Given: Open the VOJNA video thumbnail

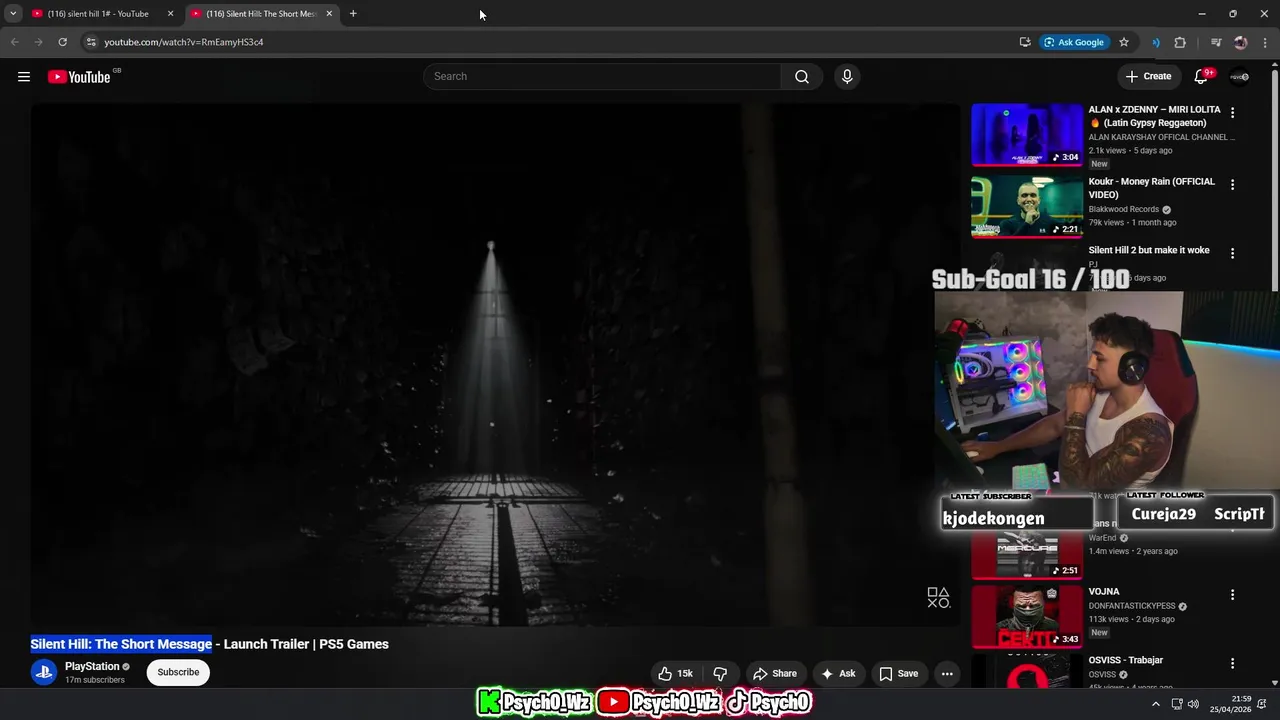Looking at the screenshot, I should click(x=1027, y=617).
